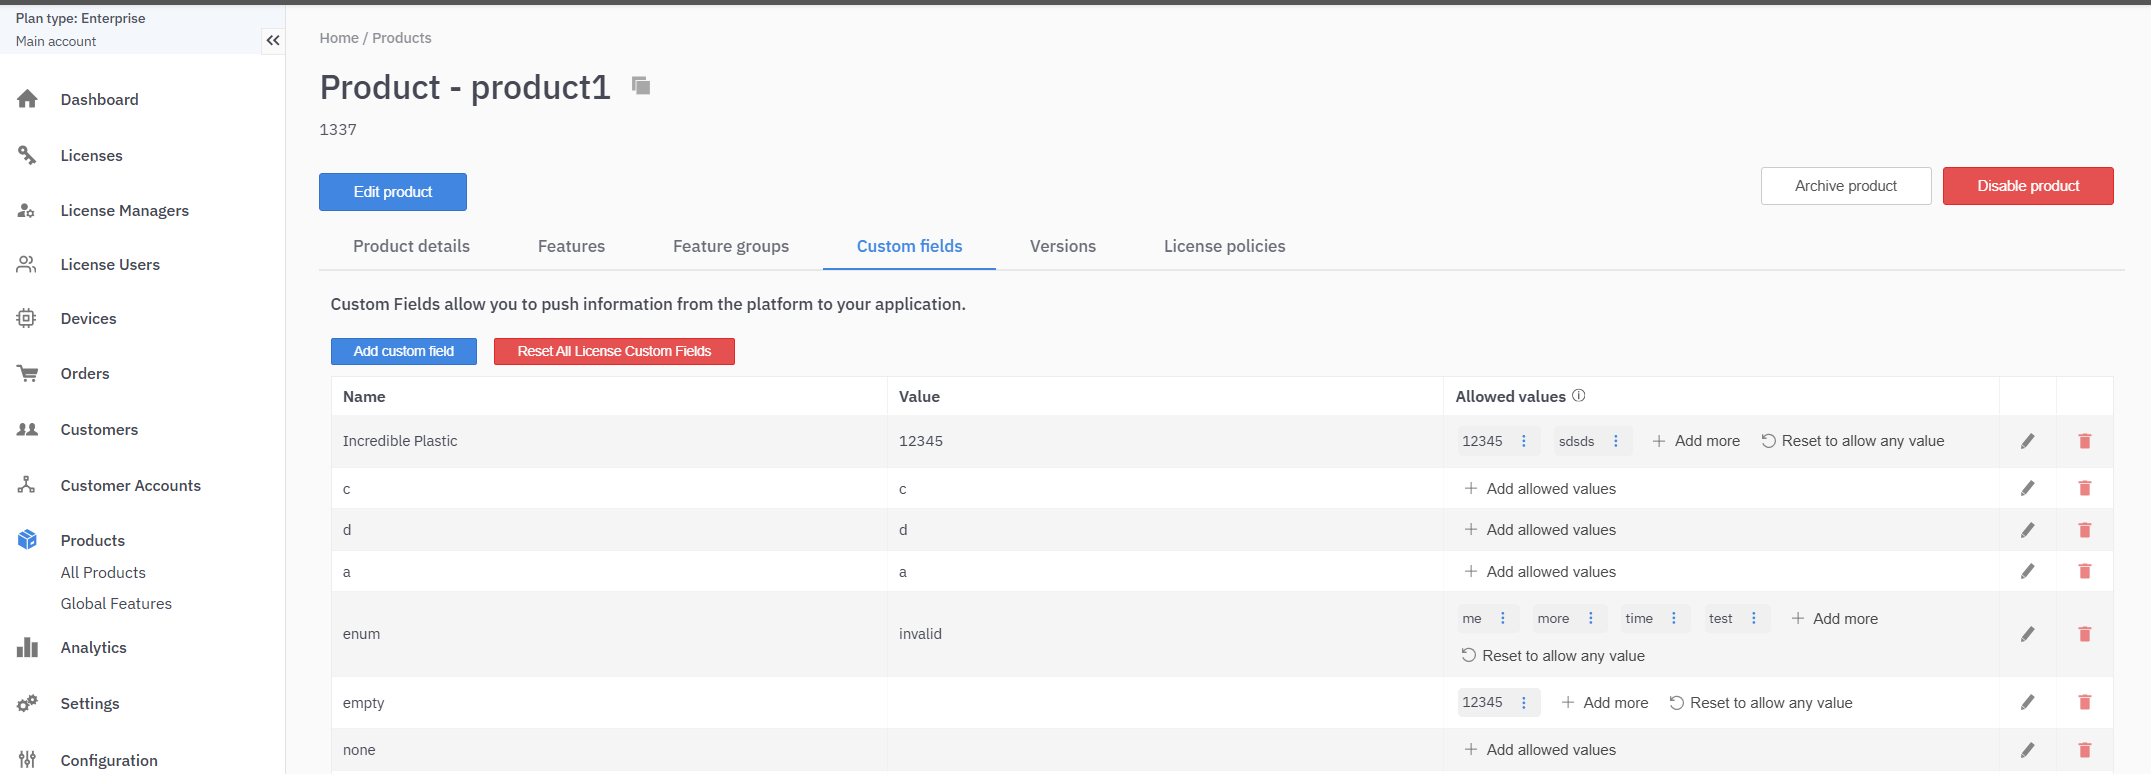
Task: Open the License policies tab
Action: click(x=1224, y=246)
